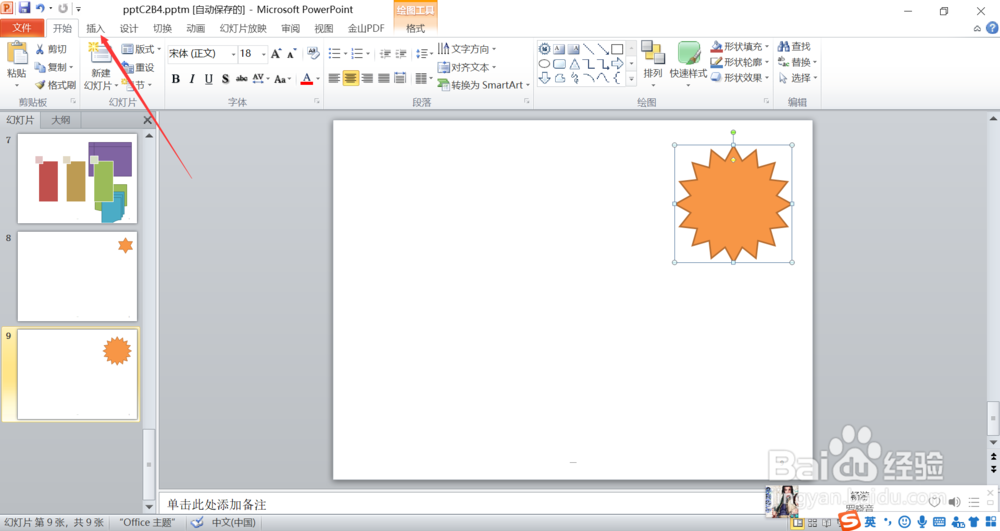Click the Format Painter (格式刷) button
The height and width of the screenshot is (531, 1000).
(x=55, y=85)
